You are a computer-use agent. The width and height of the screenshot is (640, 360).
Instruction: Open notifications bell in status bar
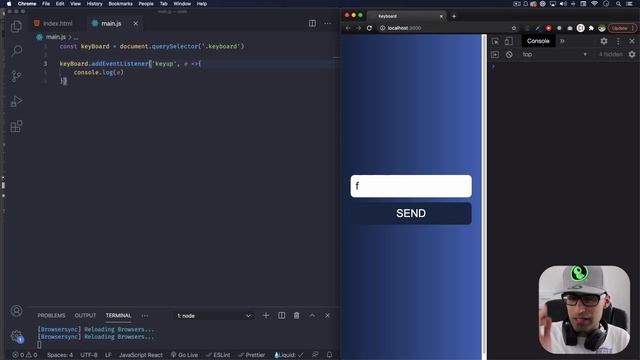(329, 355)
